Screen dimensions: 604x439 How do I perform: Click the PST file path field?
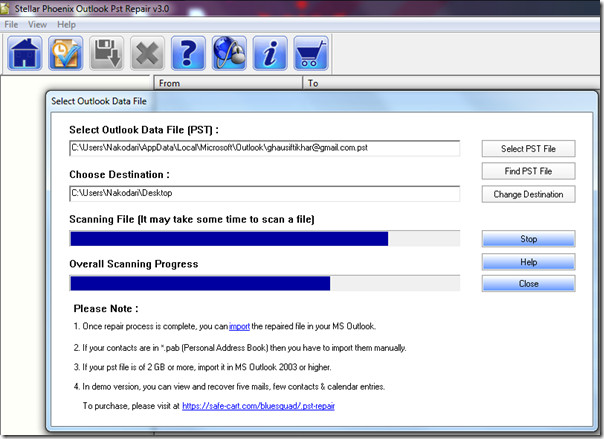click(265, 148)
